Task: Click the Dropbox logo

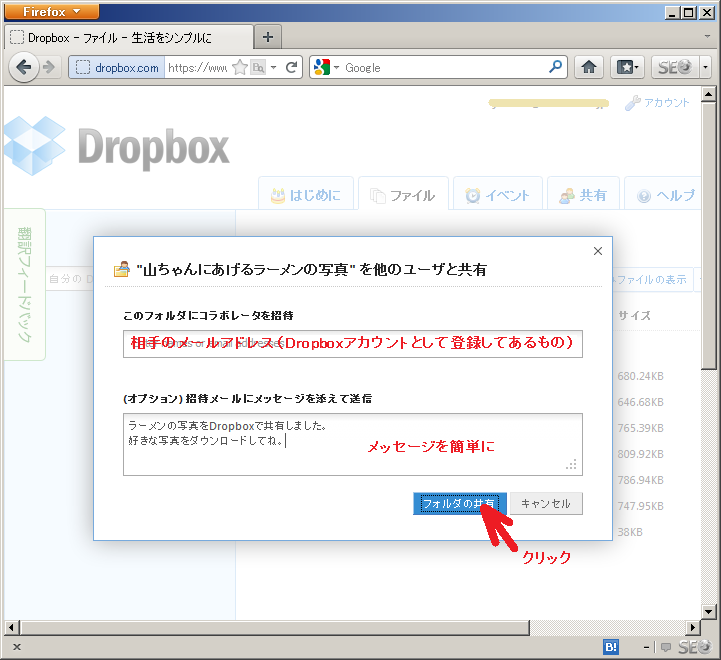Action: point(117,146)
